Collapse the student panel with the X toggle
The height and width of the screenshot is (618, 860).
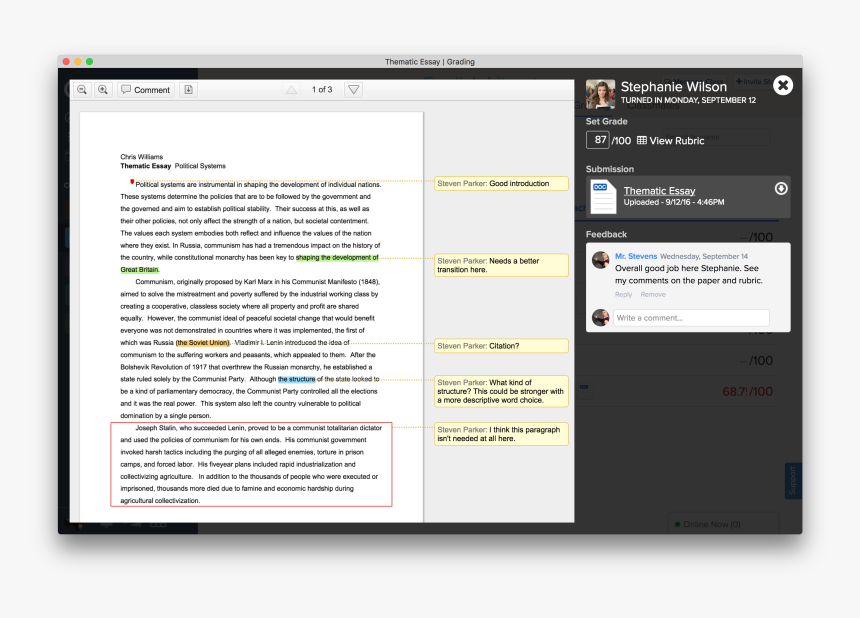(782, 85)
